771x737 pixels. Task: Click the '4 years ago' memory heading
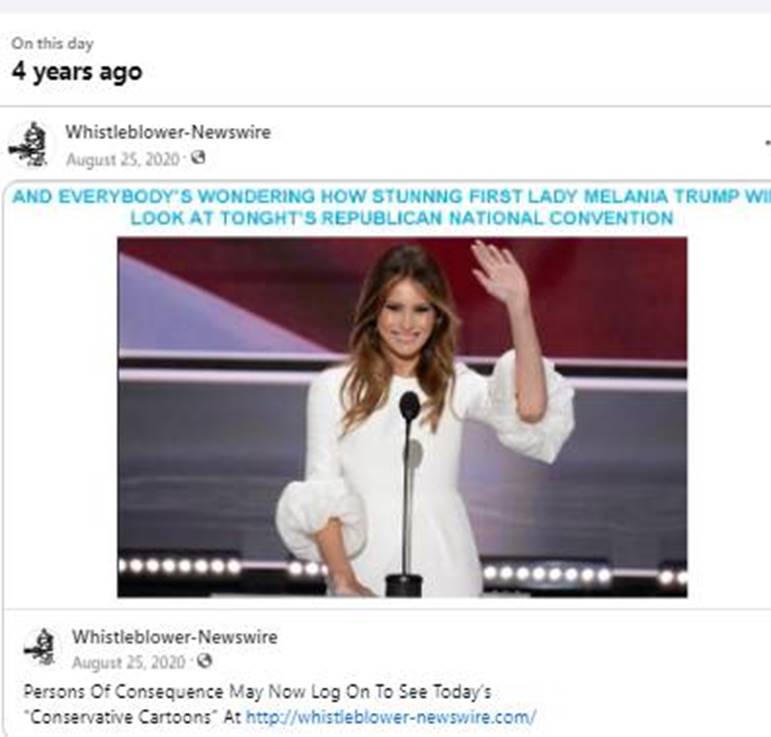click(x=77, y=72)
